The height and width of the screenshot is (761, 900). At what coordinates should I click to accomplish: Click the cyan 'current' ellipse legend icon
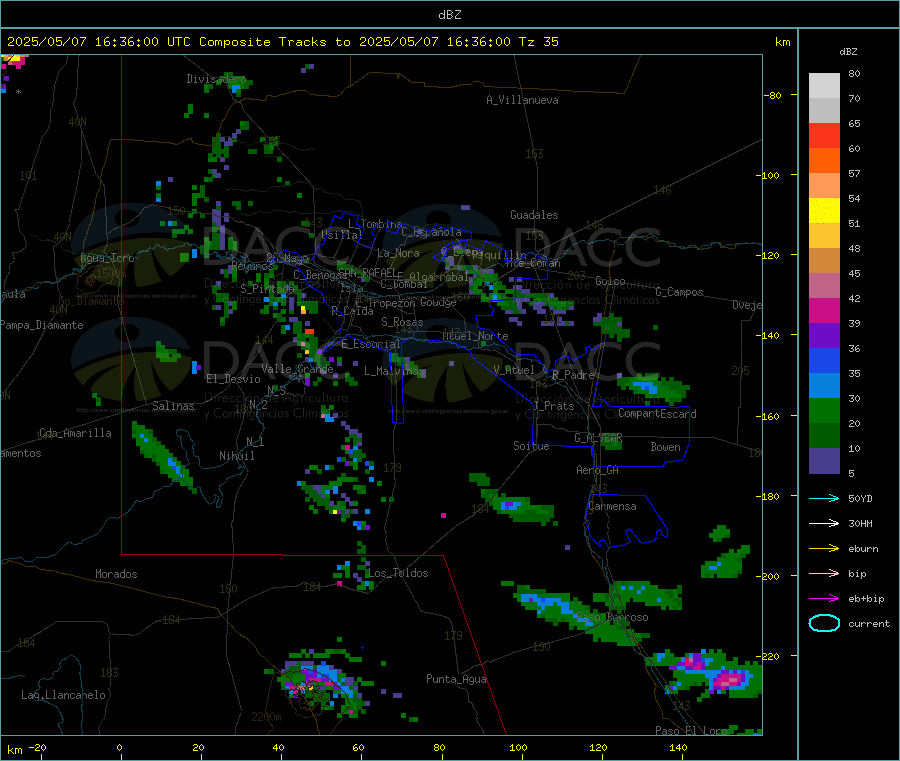[x=824, y=623]
